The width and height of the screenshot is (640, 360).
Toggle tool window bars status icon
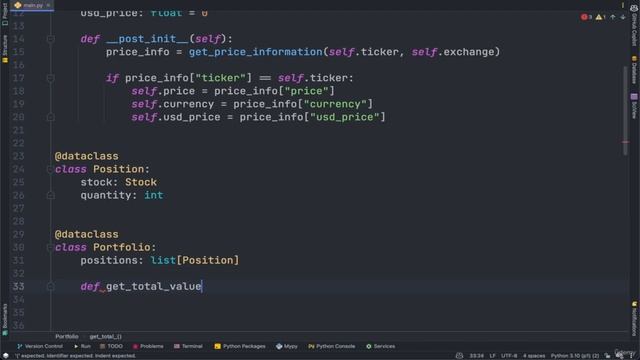[5, 356]
